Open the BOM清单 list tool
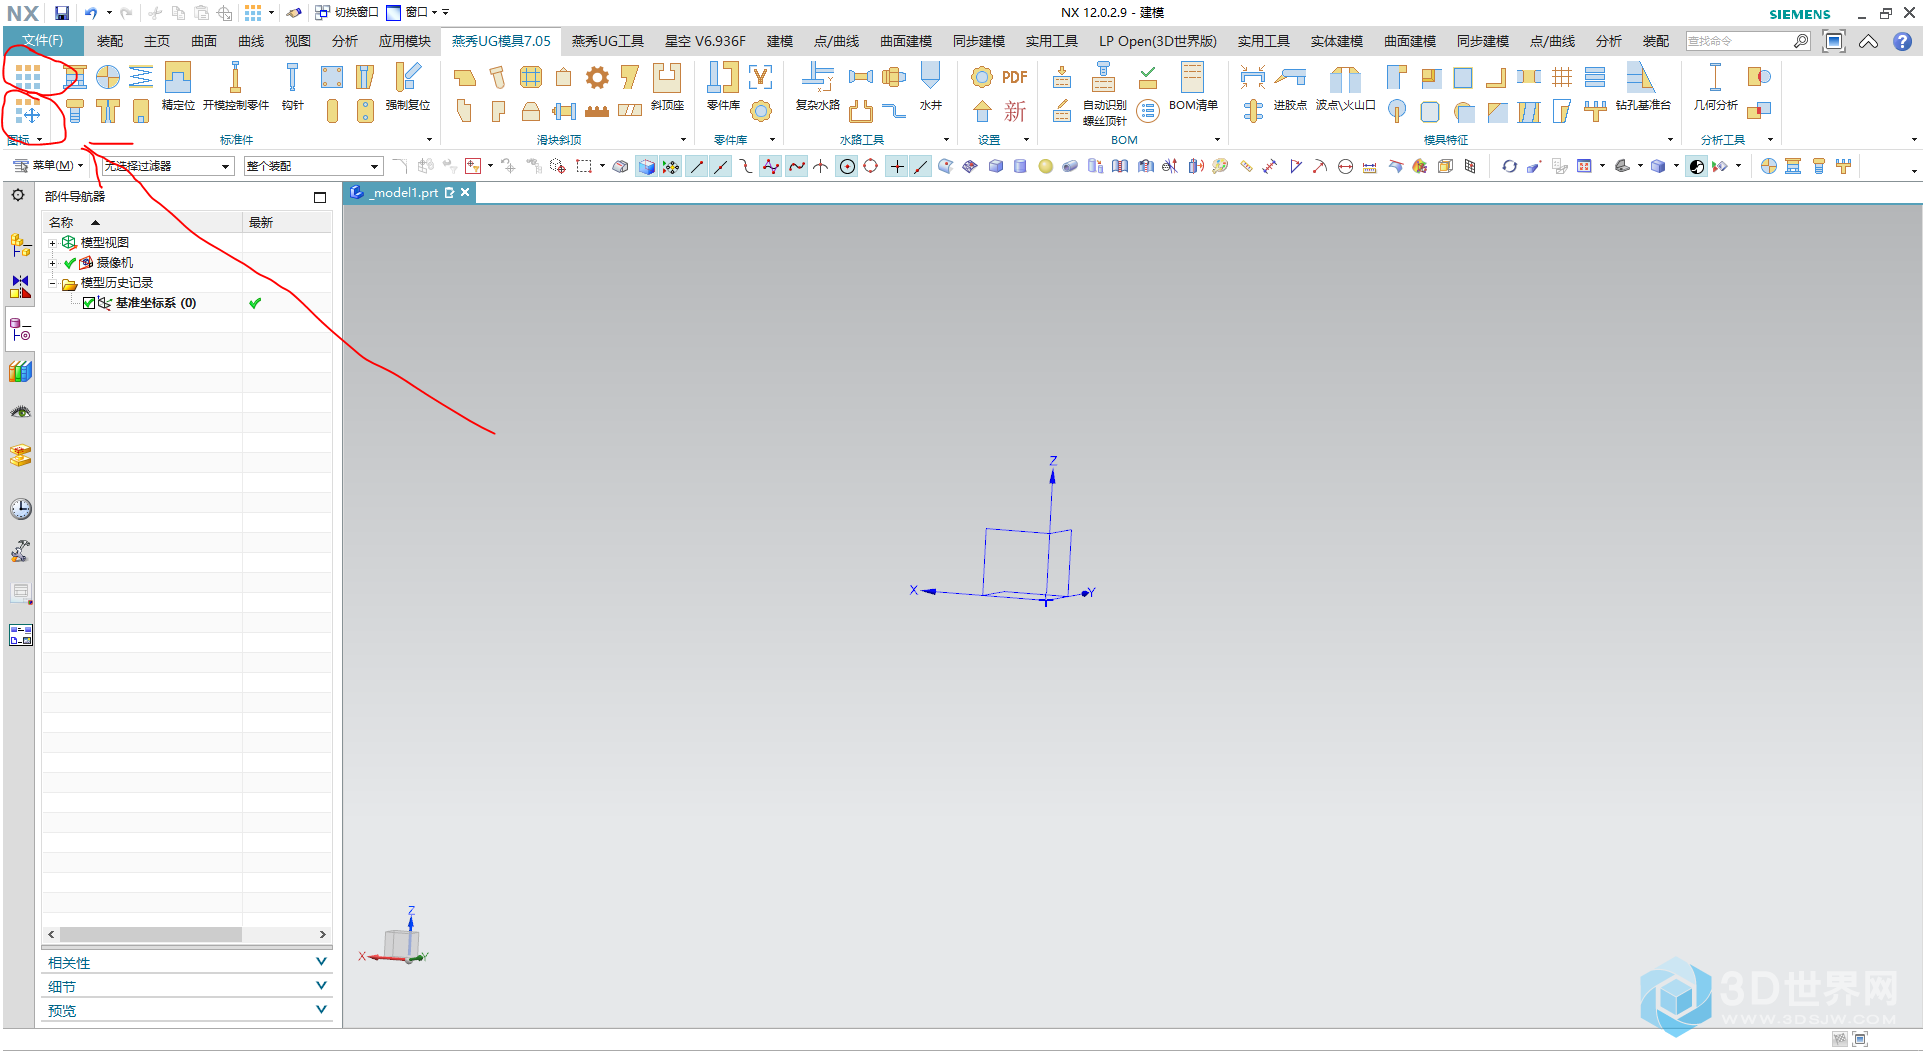 1193,86
